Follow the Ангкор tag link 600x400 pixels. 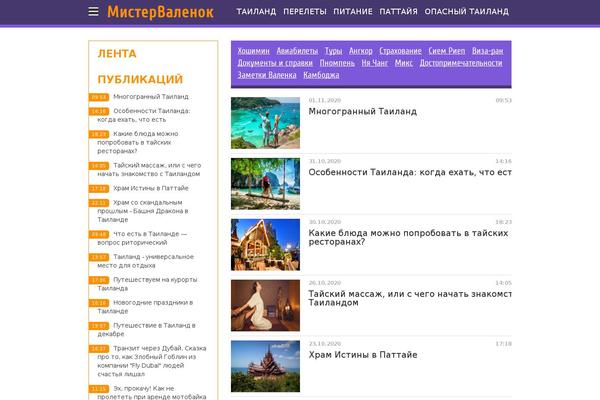click(x=360, y=51)
